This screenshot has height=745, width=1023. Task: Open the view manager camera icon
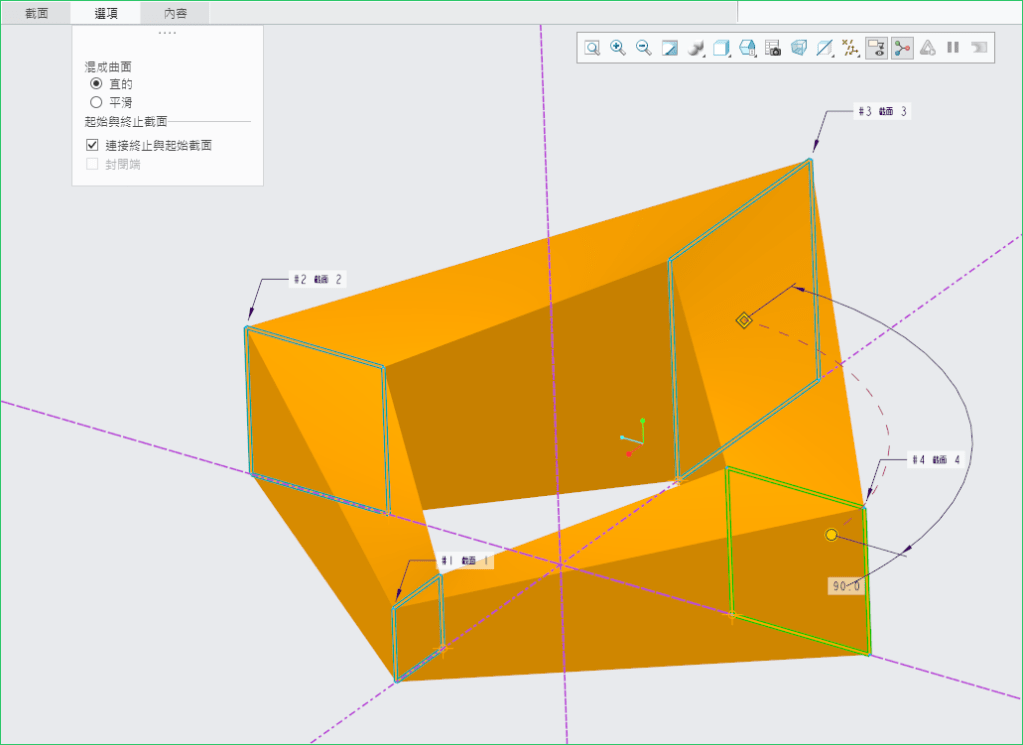(x=773, y=48)
